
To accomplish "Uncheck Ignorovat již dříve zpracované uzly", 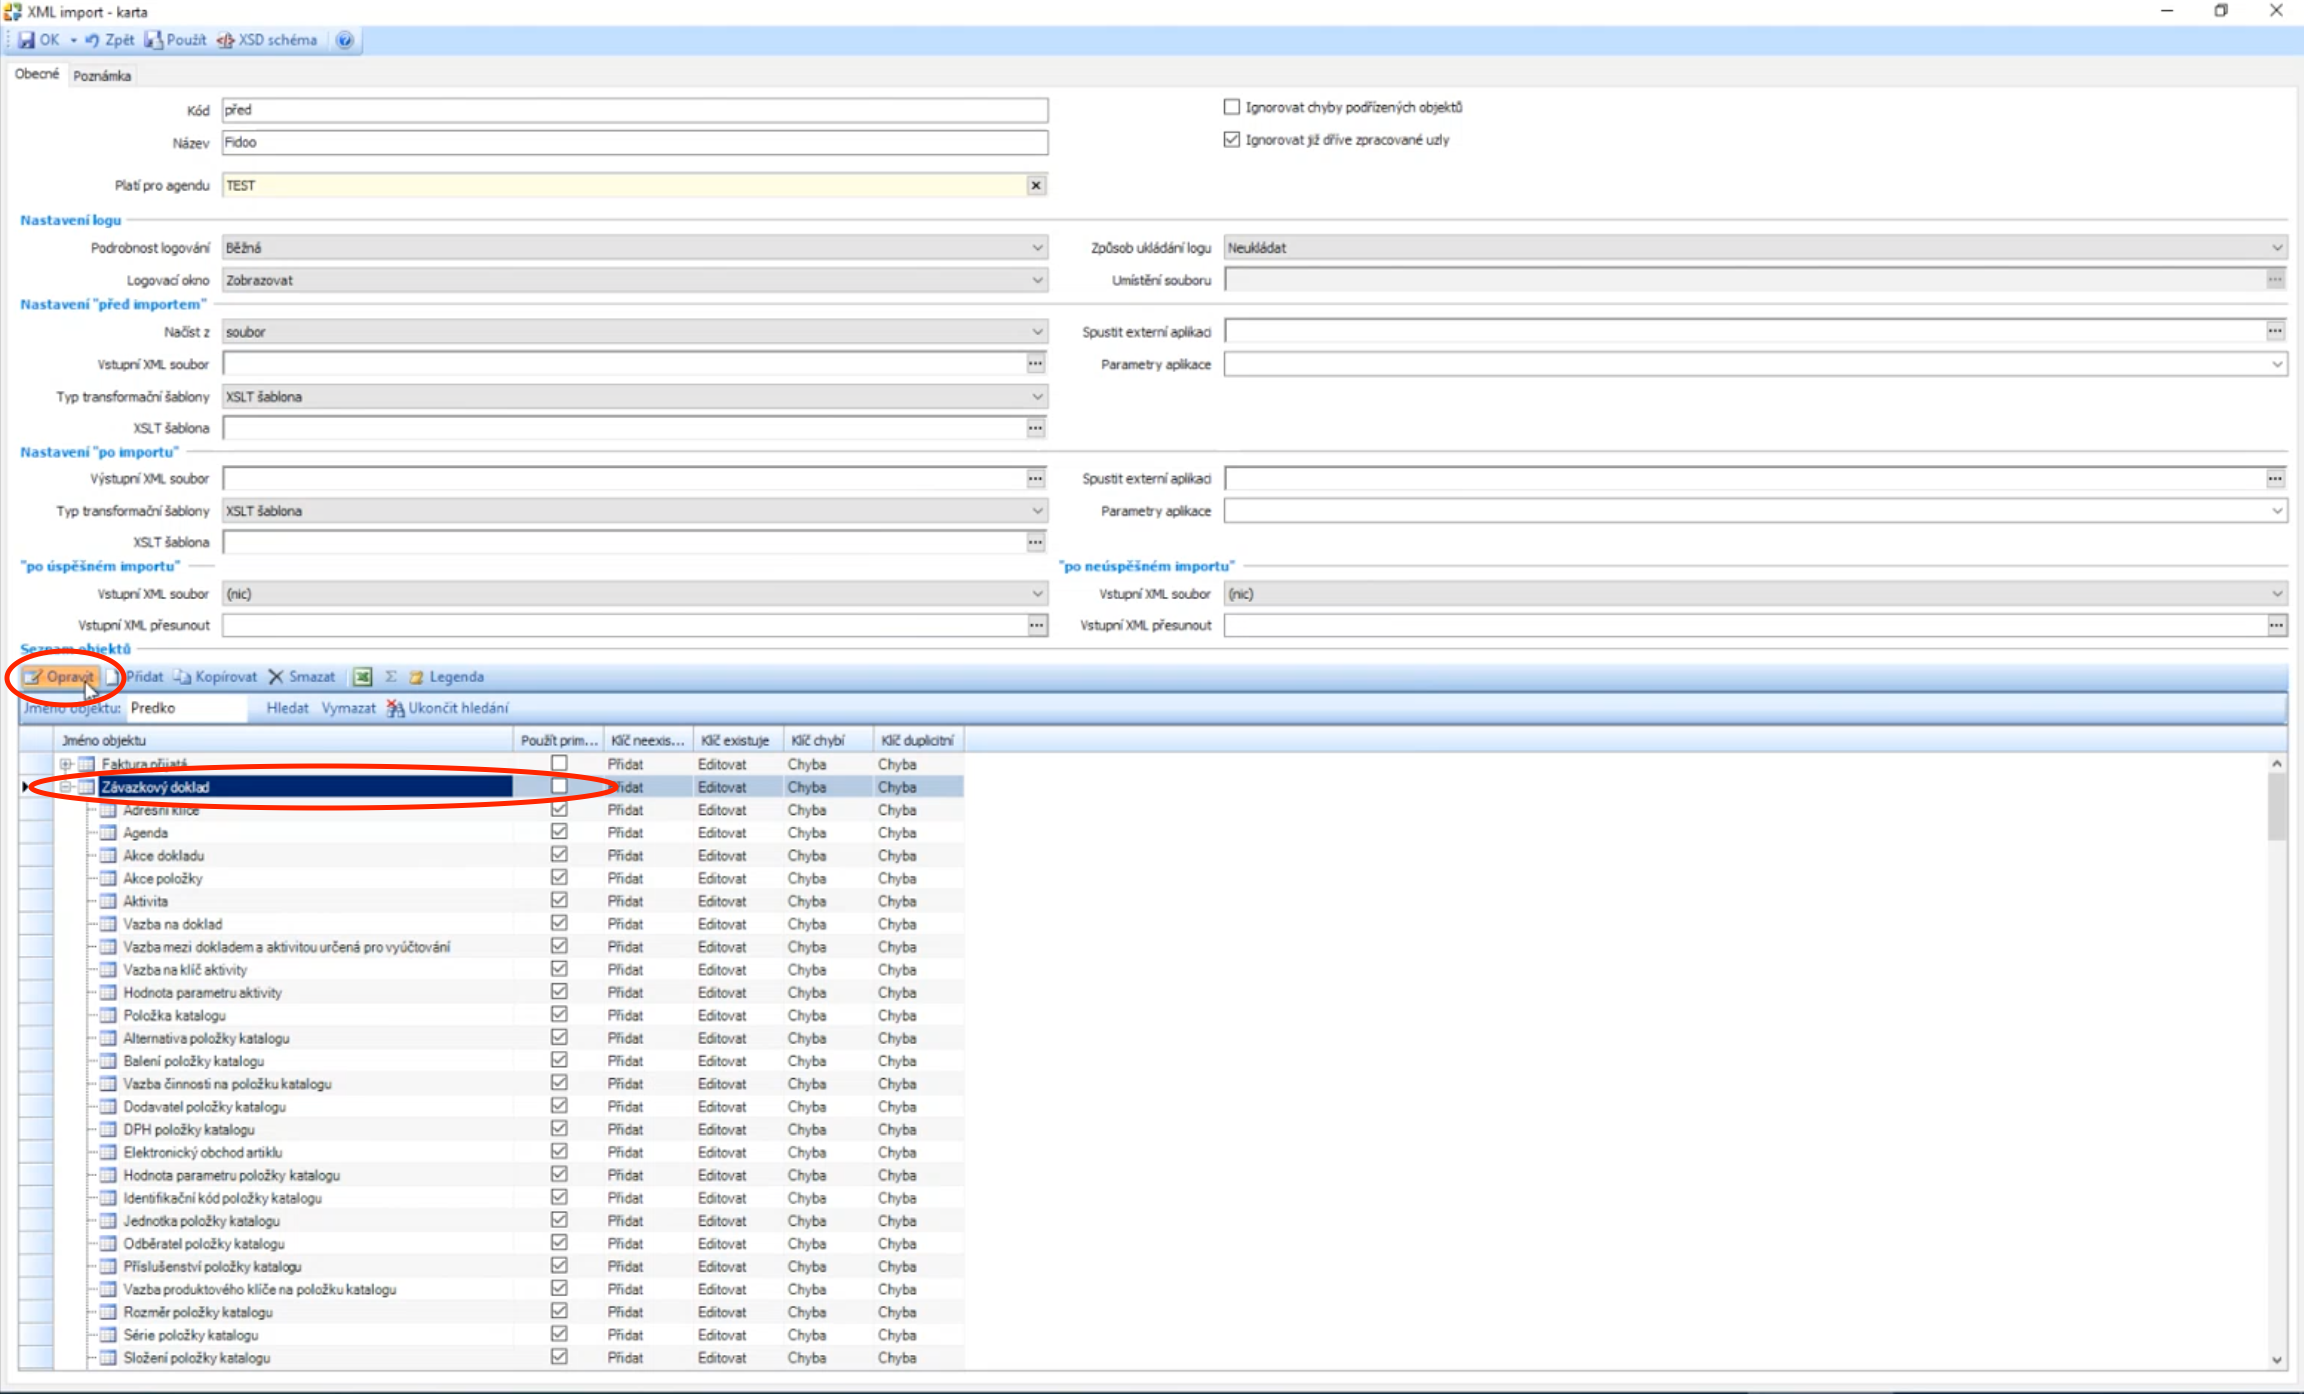I will click(x=1232, y=139).
